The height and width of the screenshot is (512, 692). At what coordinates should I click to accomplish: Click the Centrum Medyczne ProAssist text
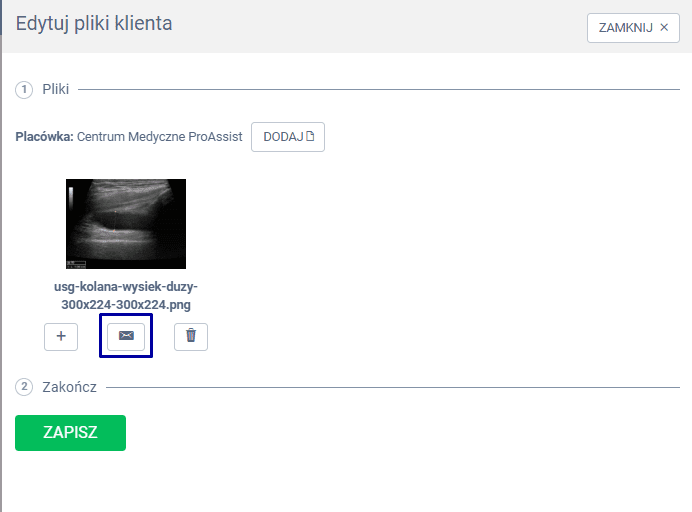pyautogui.click(x=160, y=137)
